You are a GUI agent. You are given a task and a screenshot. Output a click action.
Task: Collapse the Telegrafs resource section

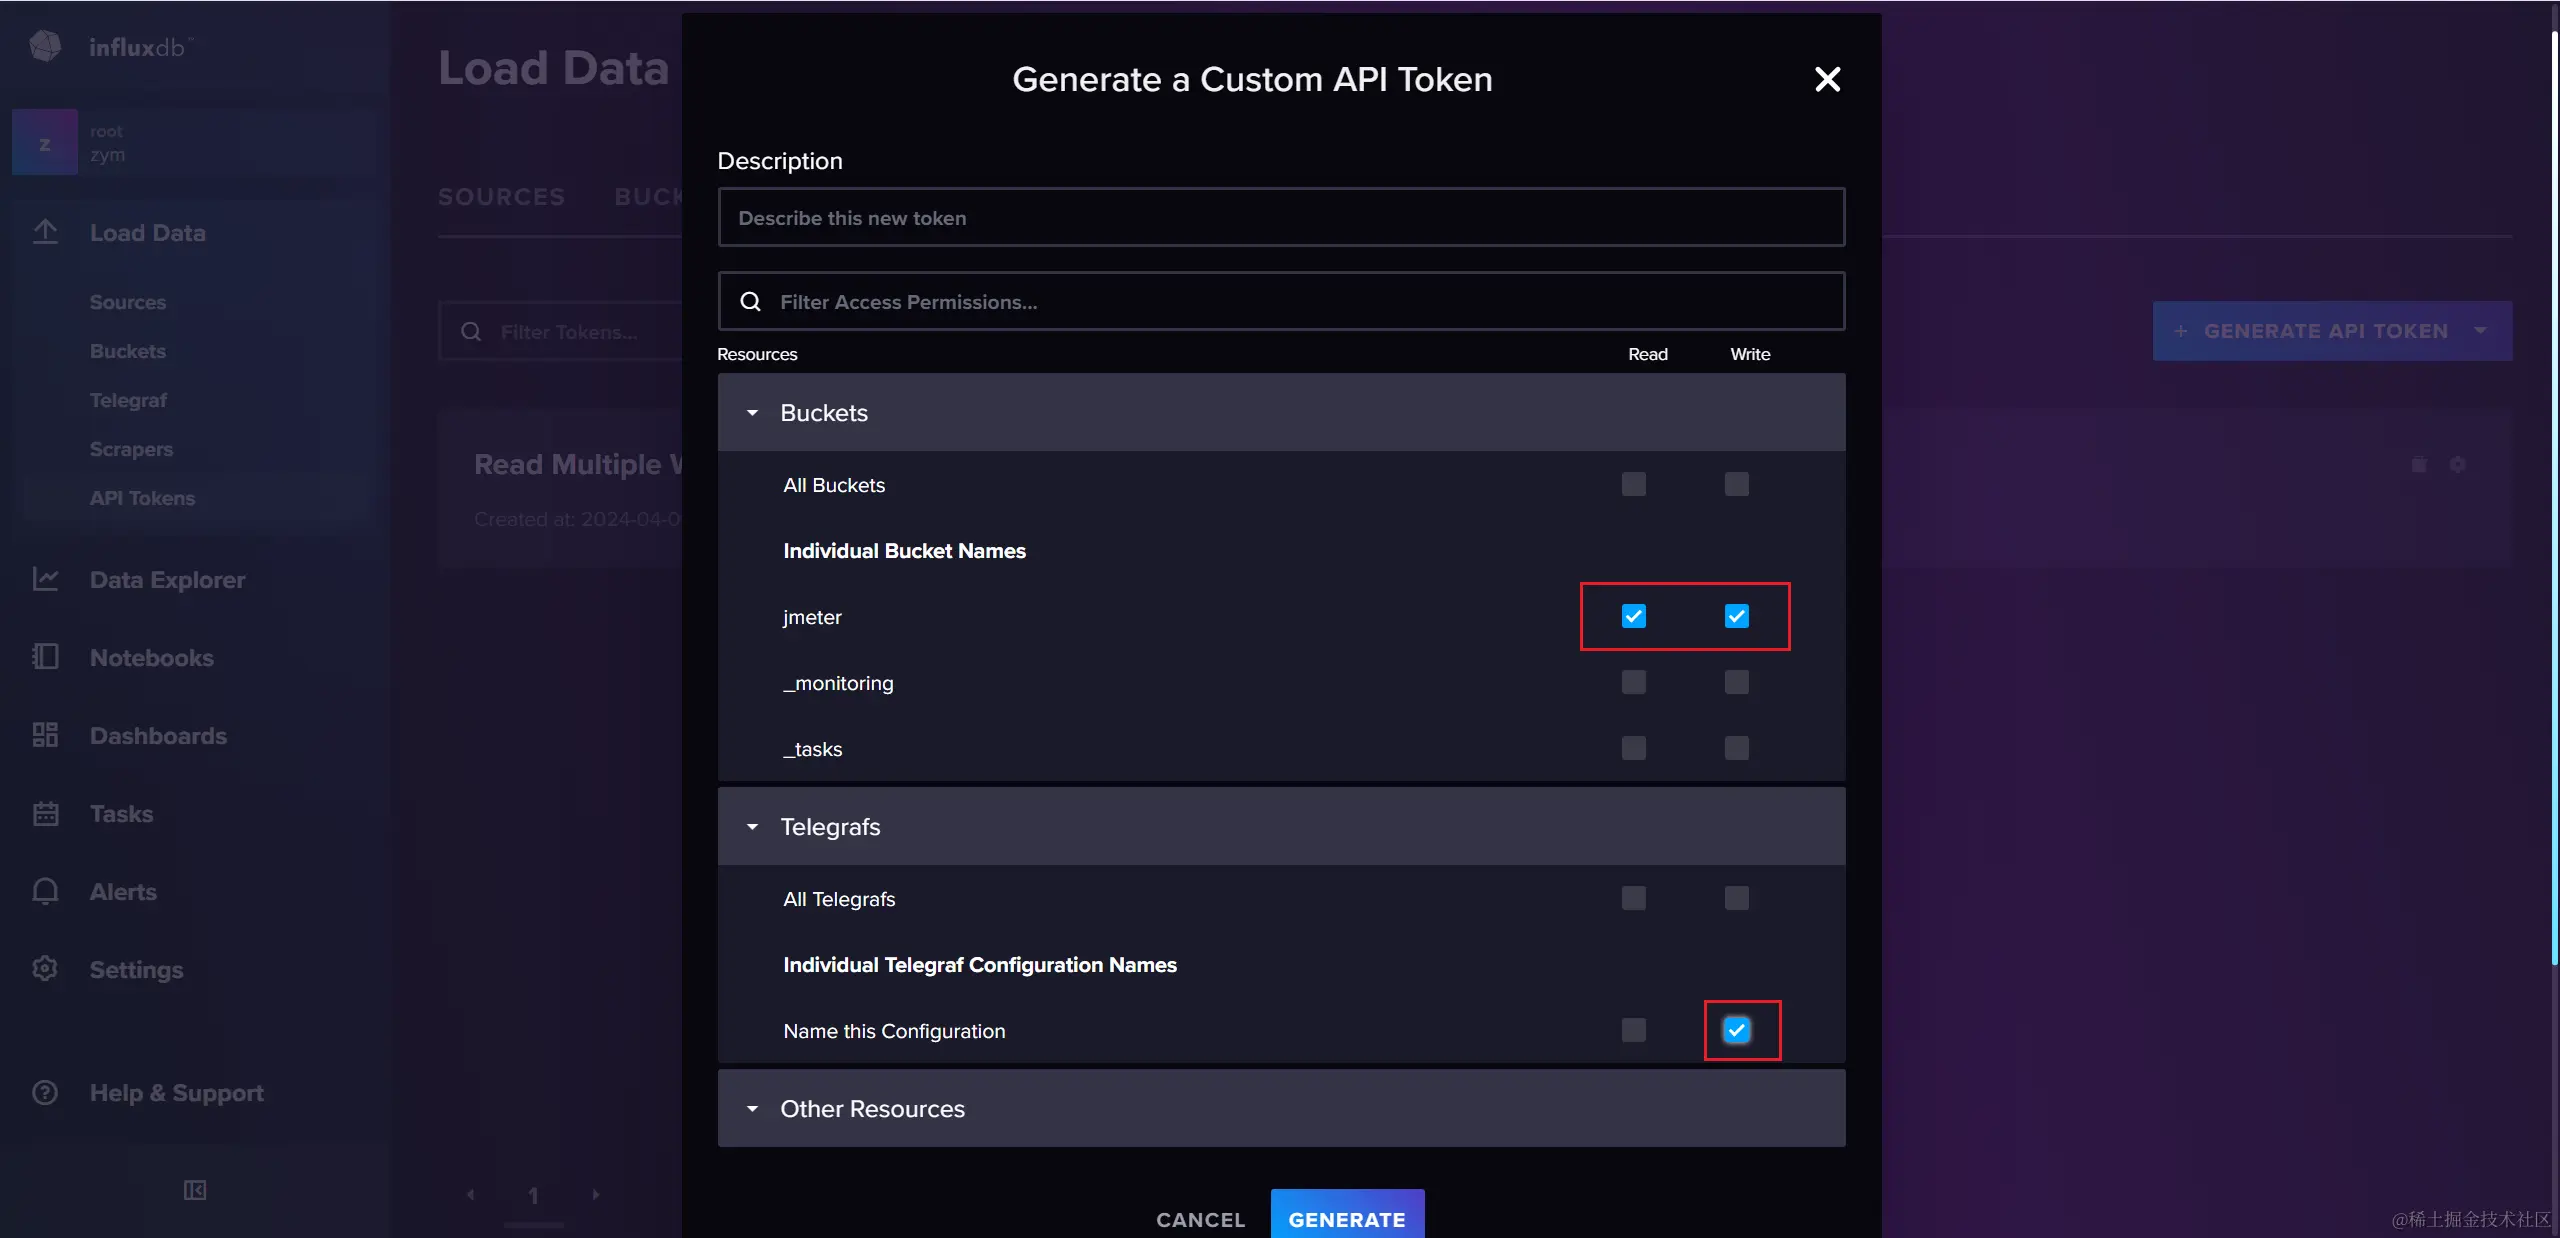tap(753, 826)
